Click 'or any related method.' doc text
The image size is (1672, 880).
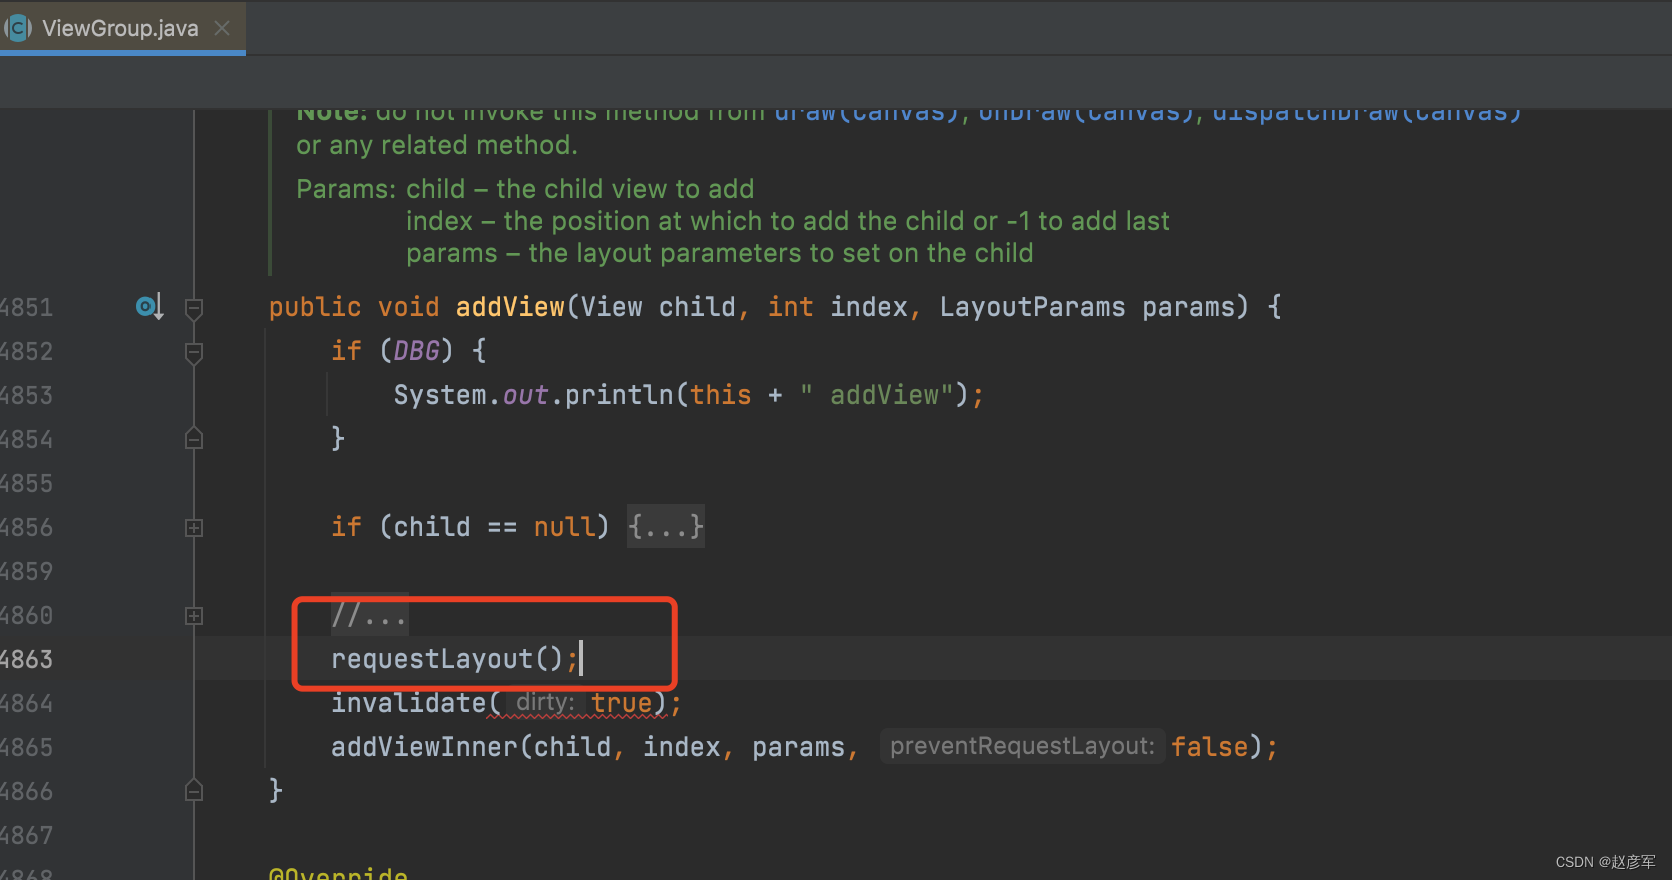pyautogui.click(x=437, y=145)
